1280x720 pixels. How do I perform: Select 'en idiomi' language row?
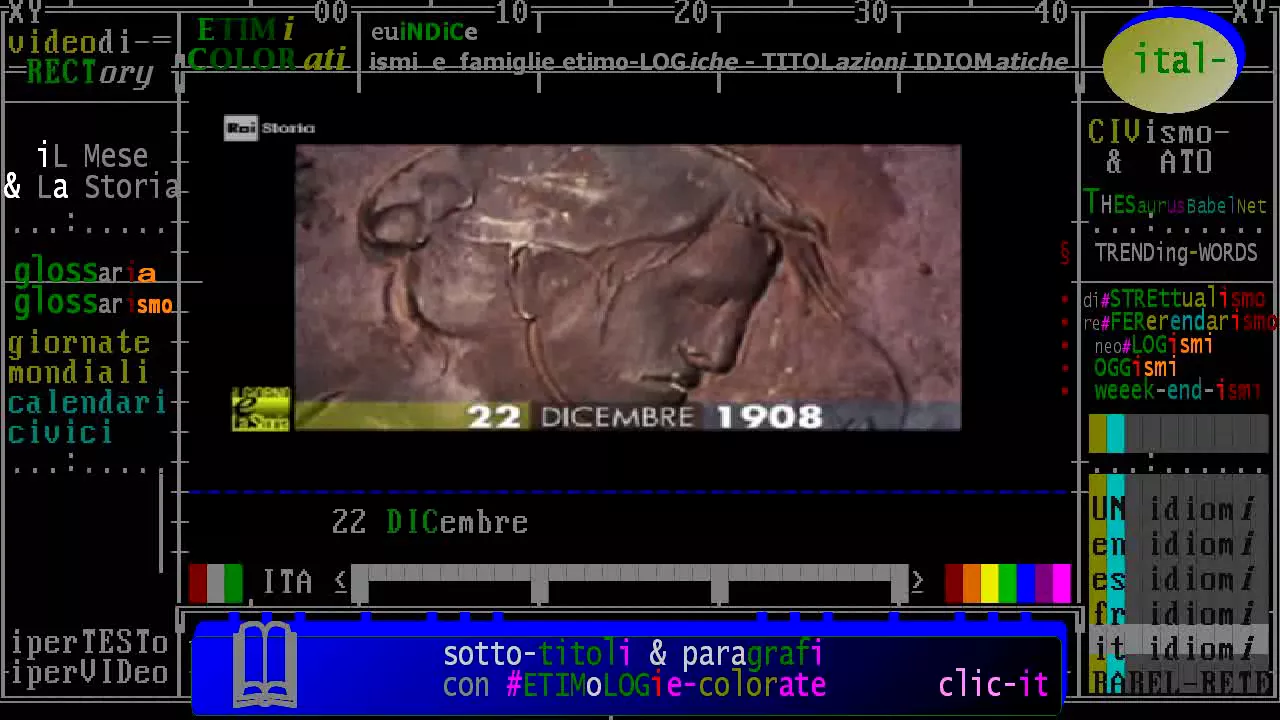1178,545
